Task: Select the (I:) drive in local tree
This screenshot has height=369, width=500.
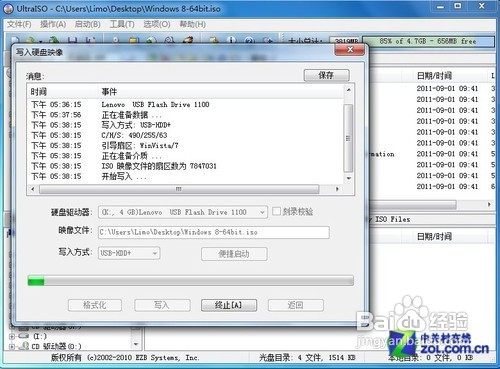Action: point(40,336)
